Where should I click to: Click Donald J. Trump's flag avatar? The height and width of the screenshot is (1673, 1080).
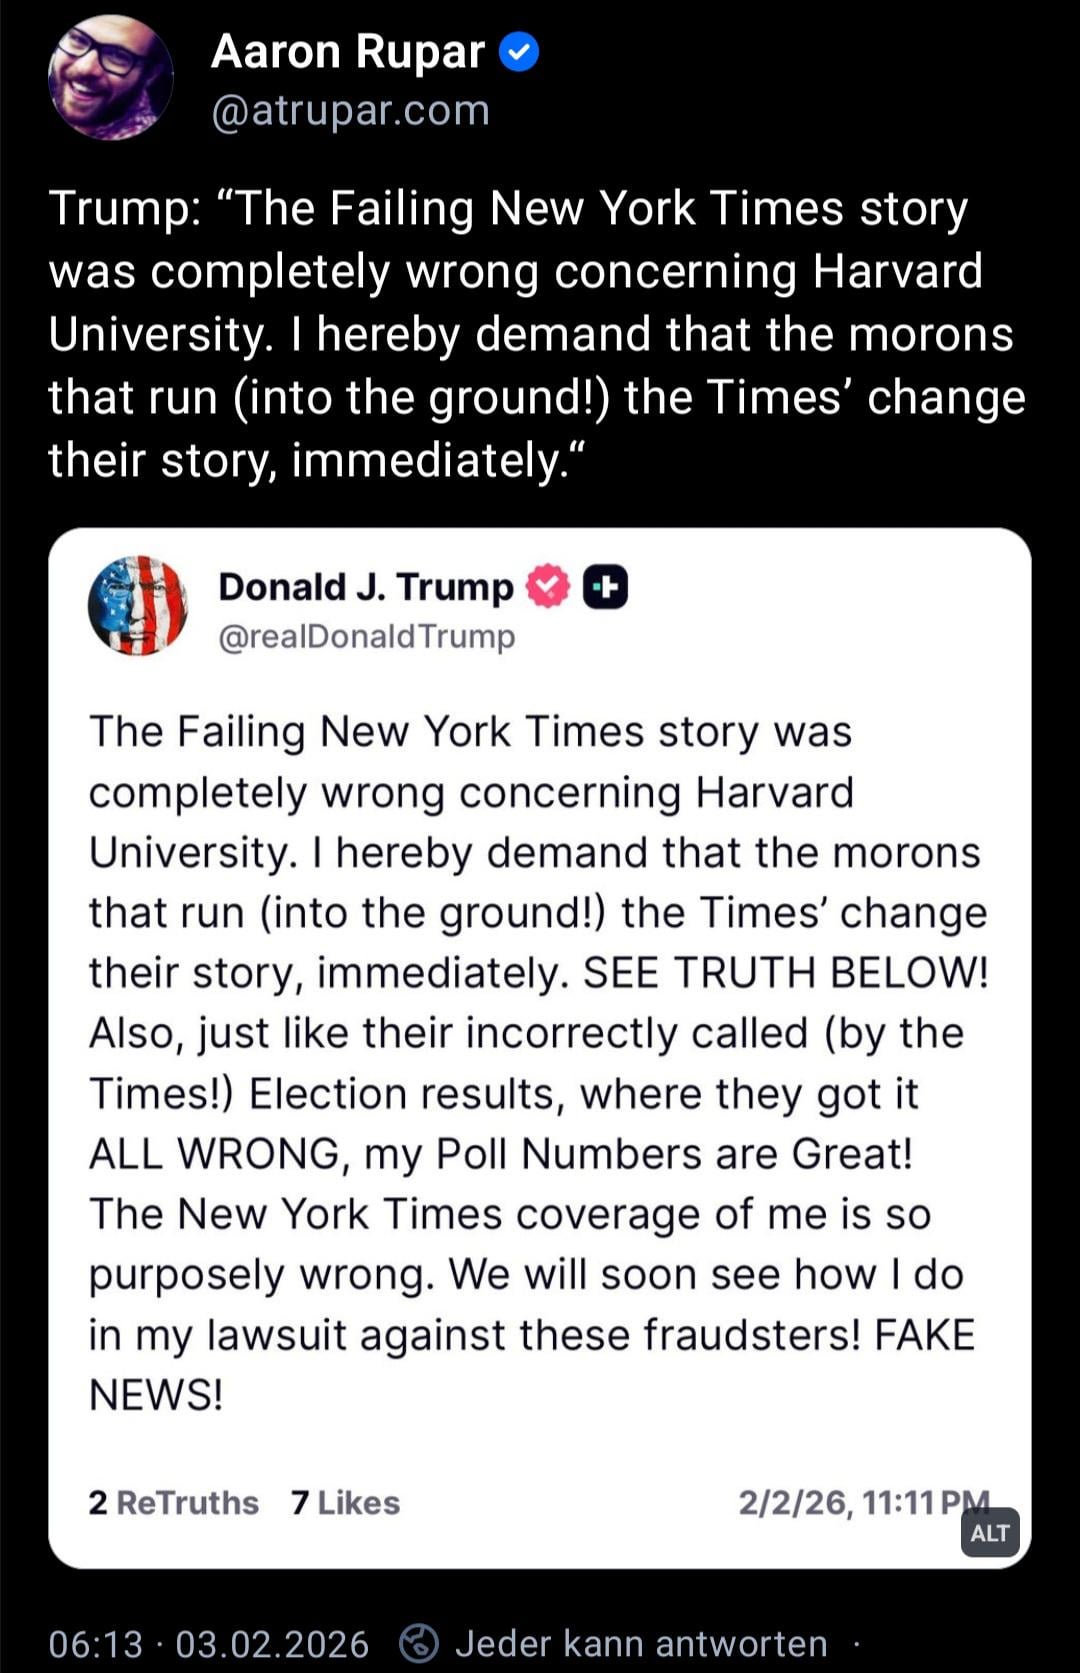click(x=138, y=606)
